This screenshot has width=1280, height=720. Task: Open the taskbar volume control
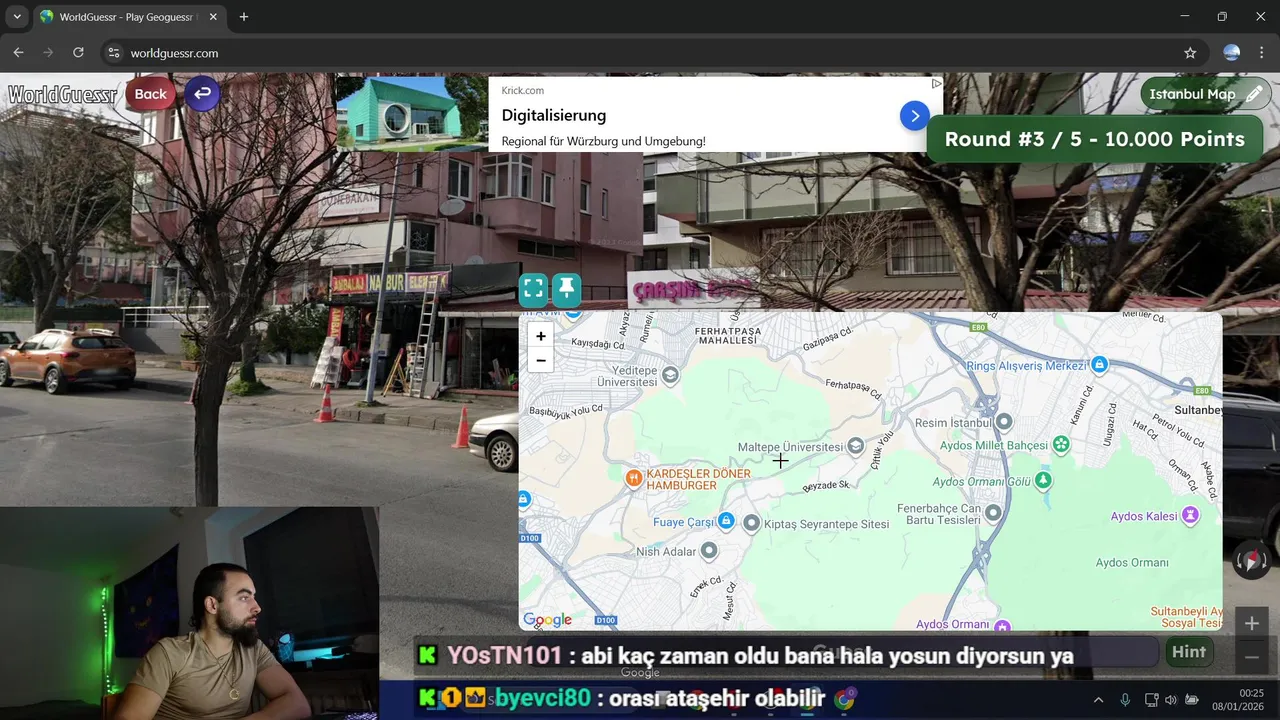(1171, 700)
